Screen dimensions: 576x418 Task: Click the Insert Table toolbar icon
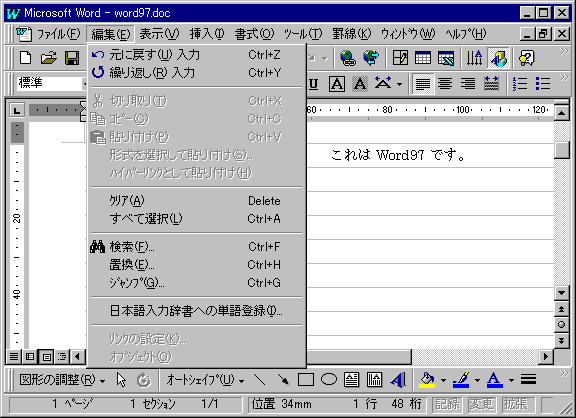(423, 58)
